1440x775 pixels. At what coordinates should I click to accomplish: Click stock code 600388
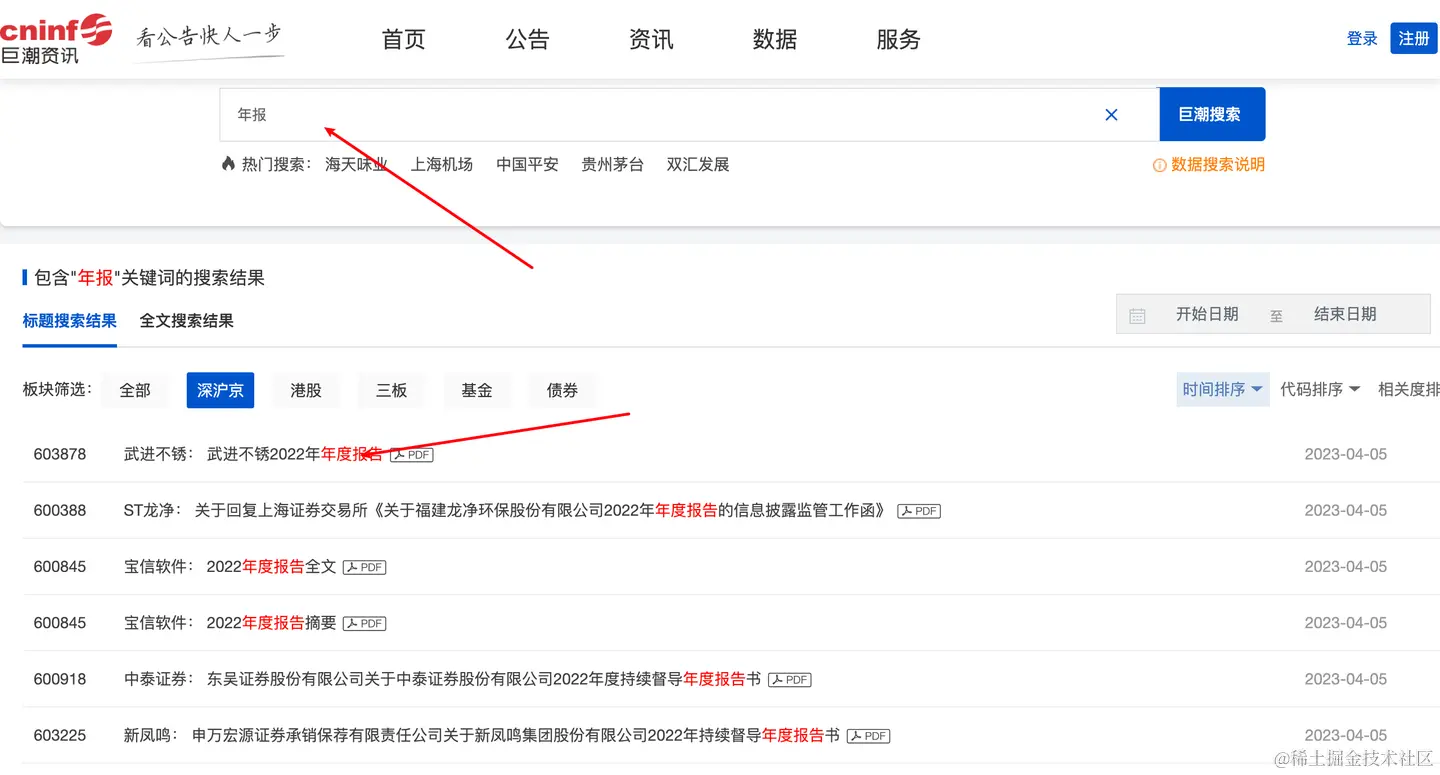click(x=60, y=510)
